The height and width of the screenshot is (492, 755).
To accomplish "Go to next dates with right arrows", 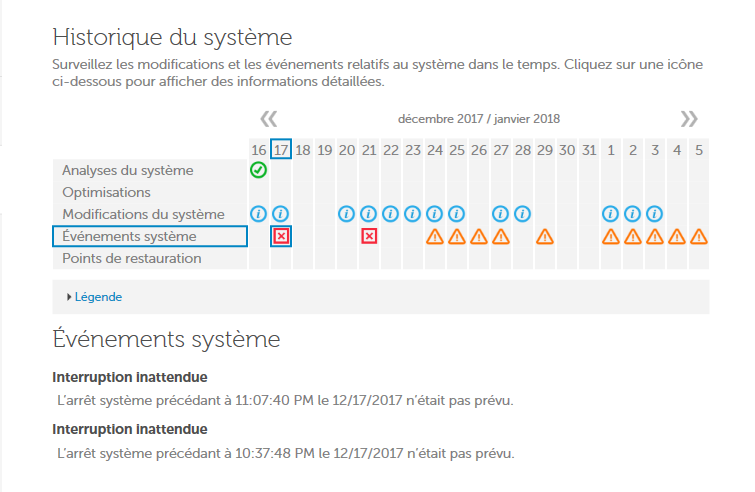I will point(689,118).
